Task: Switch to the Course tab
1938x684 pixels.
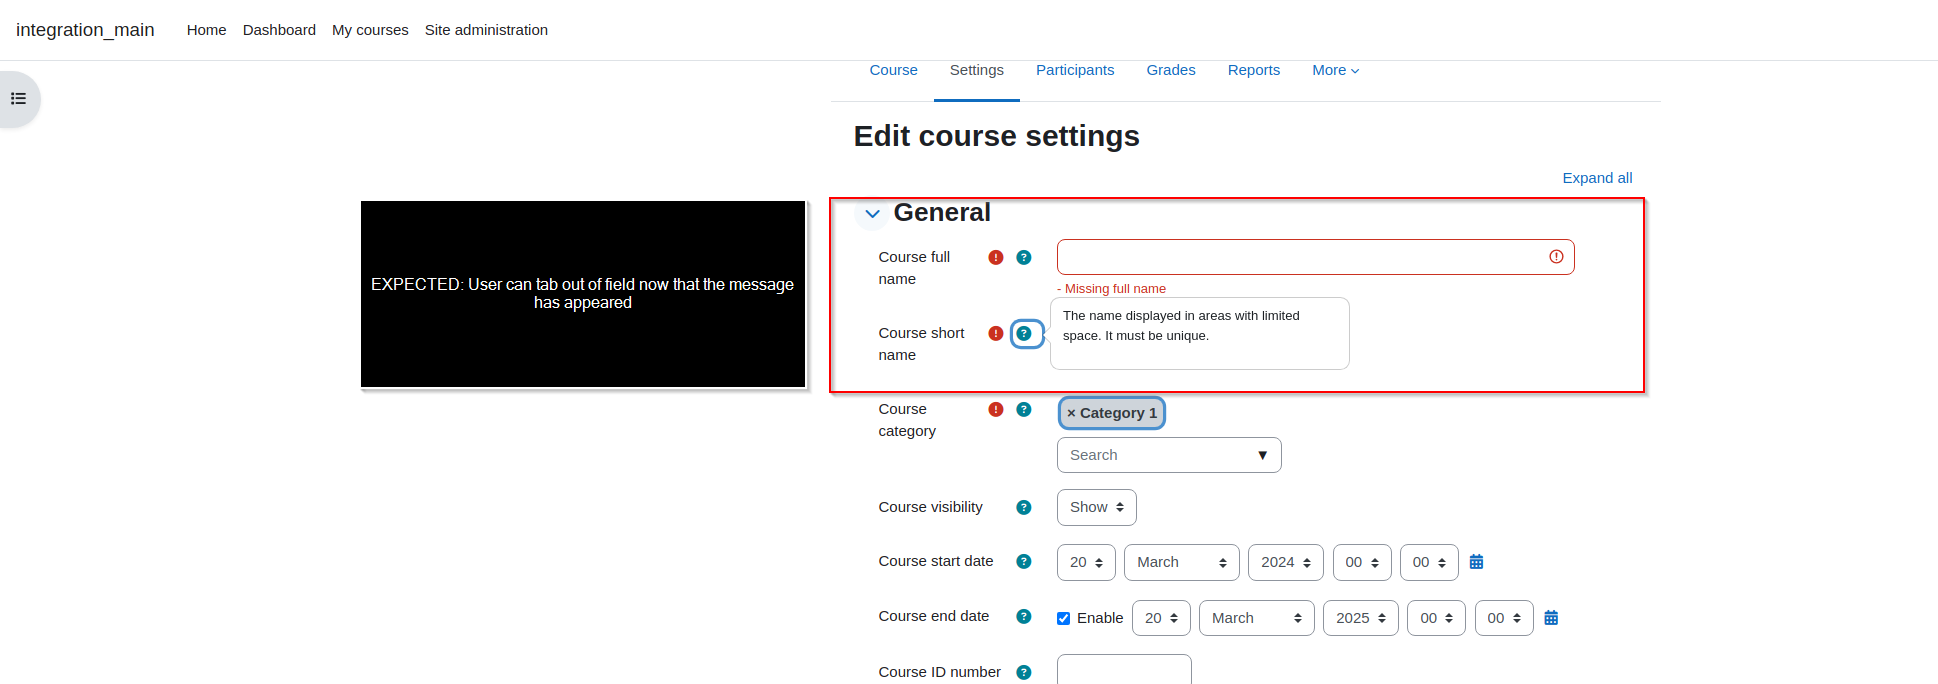Action: (893, 70)
